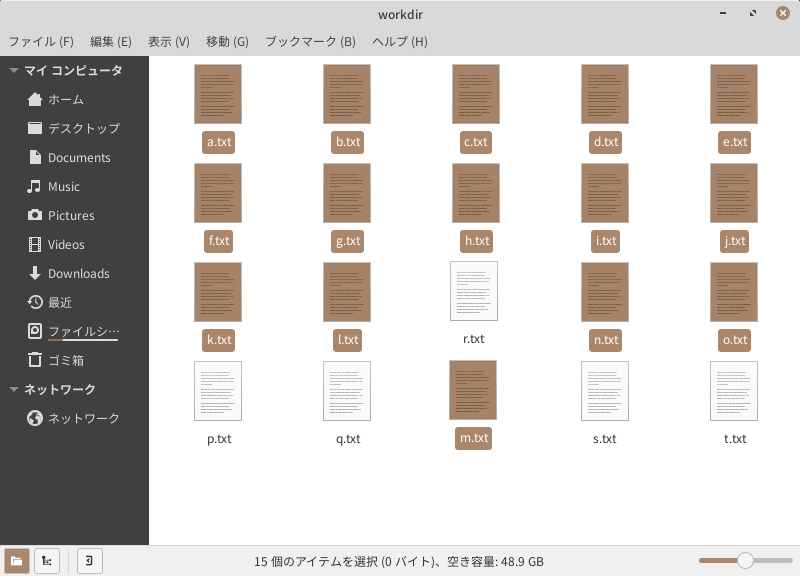Hide the sidebar with status bar button
The height and width of the screenshot is (576, 800).
click(x=90, y=561)
